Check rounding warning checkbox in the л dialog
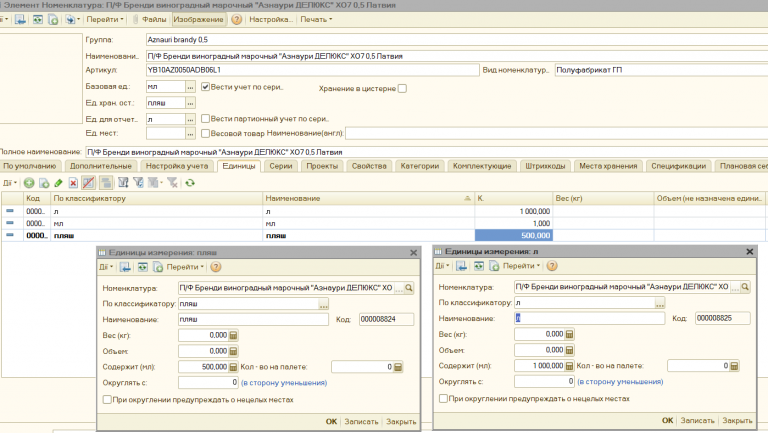Viewport: 768px width, 433px height. point(443,399)
